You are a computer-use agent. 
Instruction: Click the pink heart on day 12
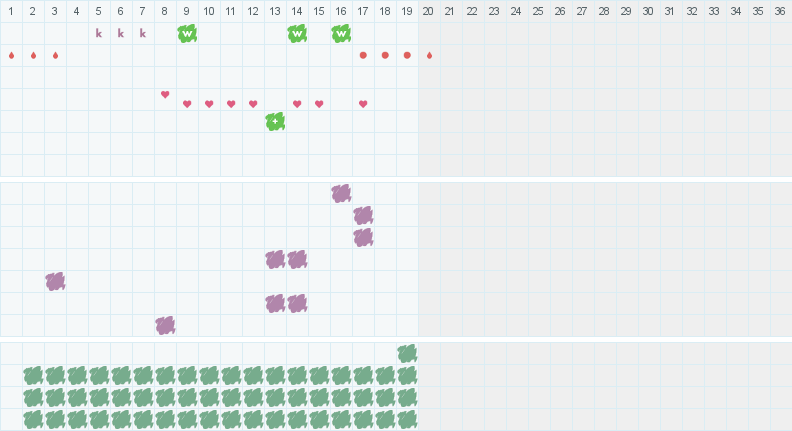point(253,104)
